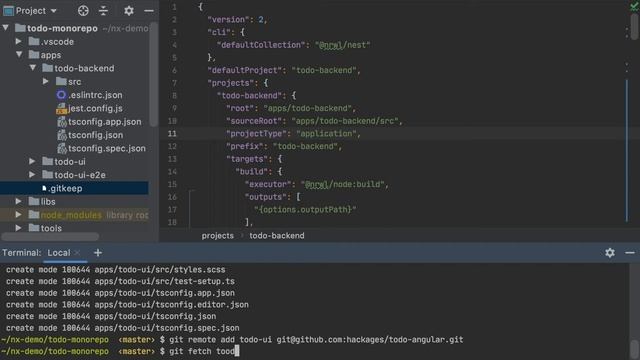Image resolution: width=640 pixels, height=360 pixels.
Task: Expand the libs folder
Action: 18,202
